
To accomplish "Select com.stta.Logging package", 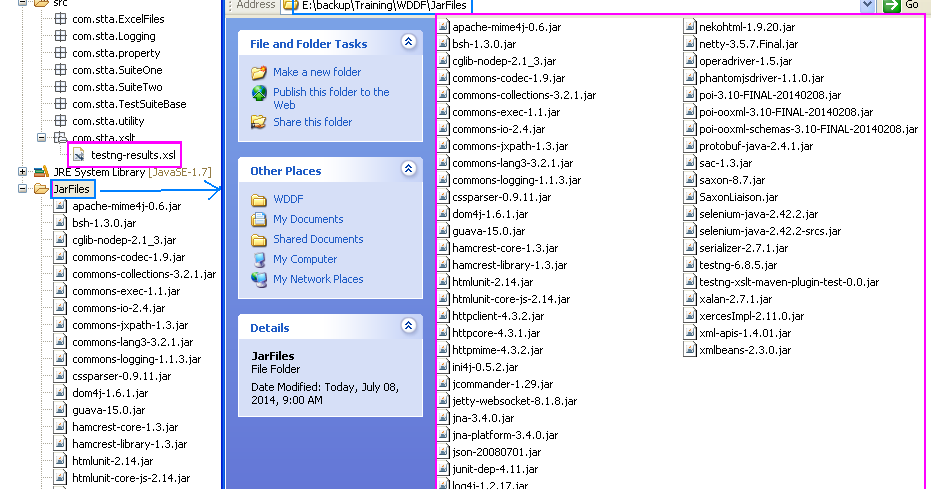I will [113, 36].
